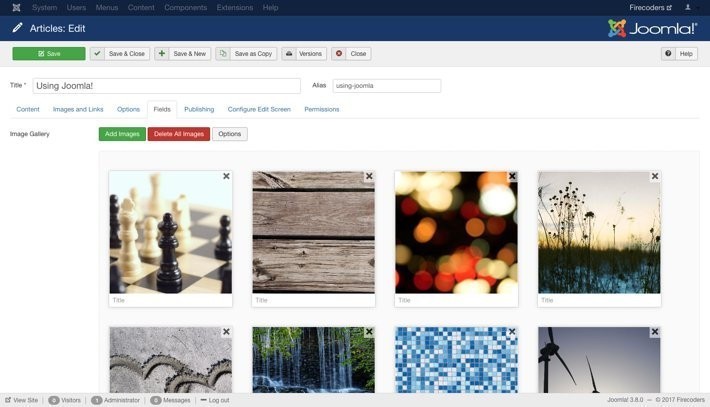Select the Fields tab
Viewport: 710px width, 407px height.
click(162, 110)
